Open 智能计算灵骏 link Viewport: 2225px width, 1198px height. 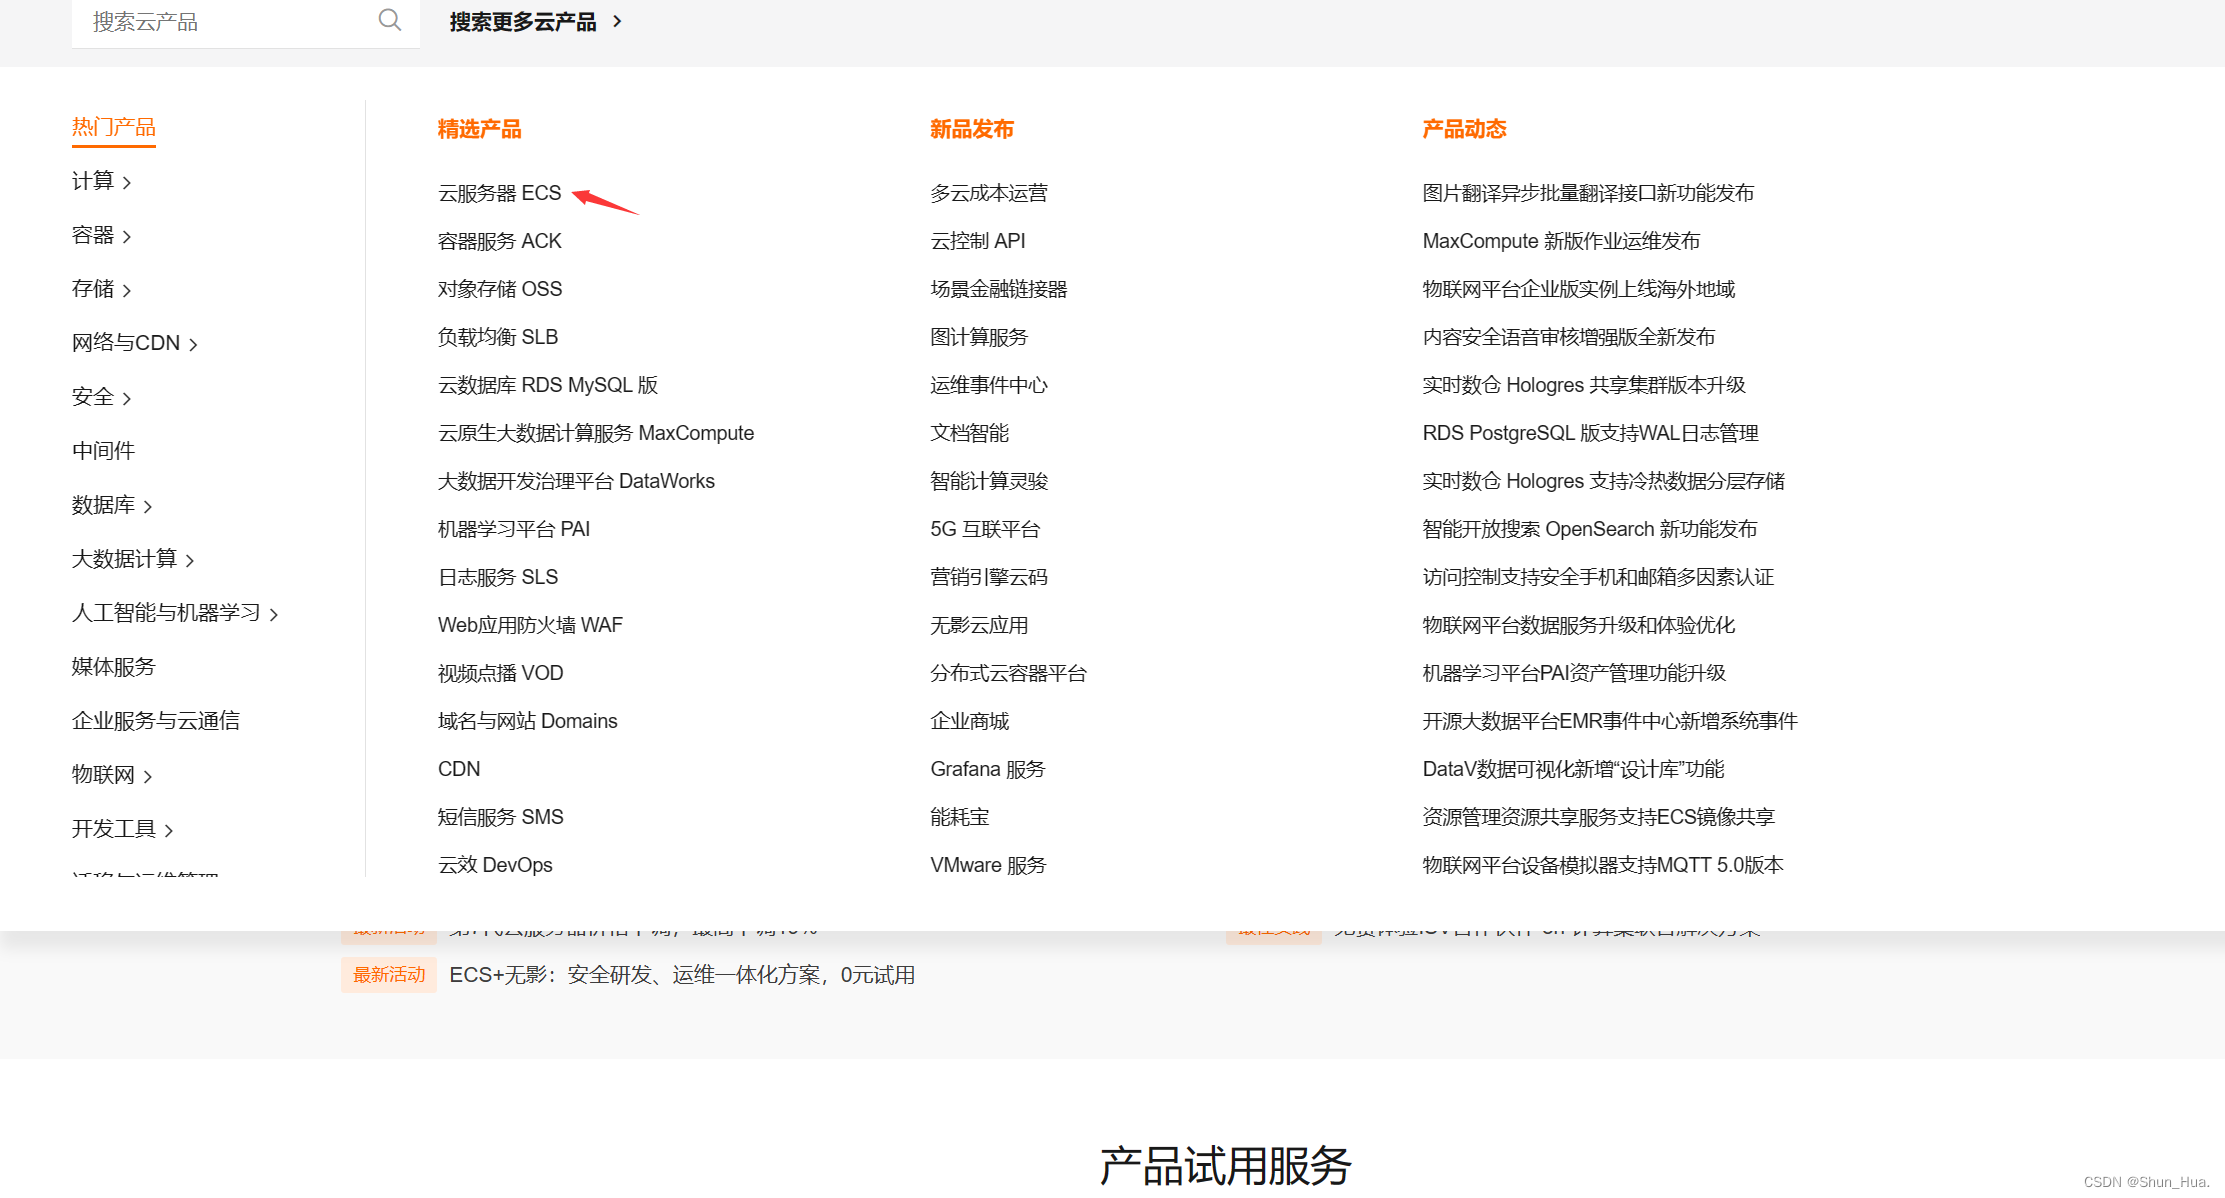coord(989,481)
